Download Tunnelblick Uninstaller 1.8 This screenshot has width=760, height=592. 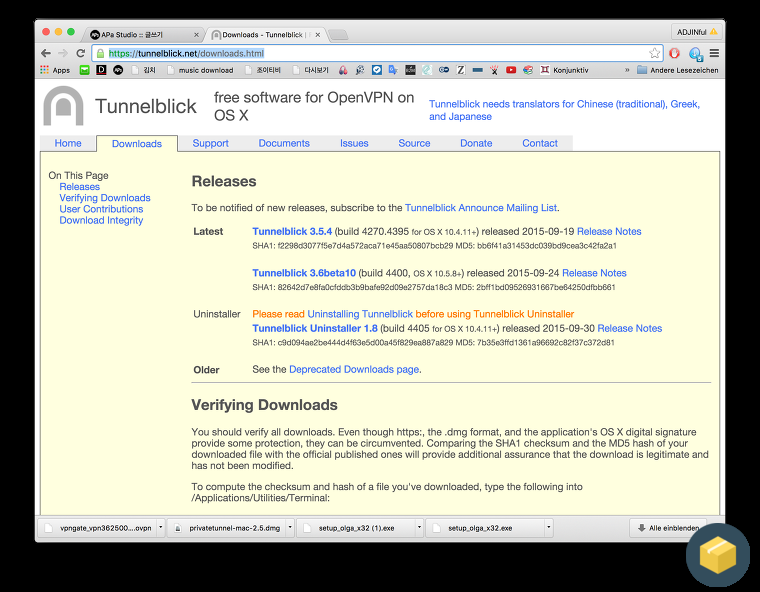tap(315, 328)
